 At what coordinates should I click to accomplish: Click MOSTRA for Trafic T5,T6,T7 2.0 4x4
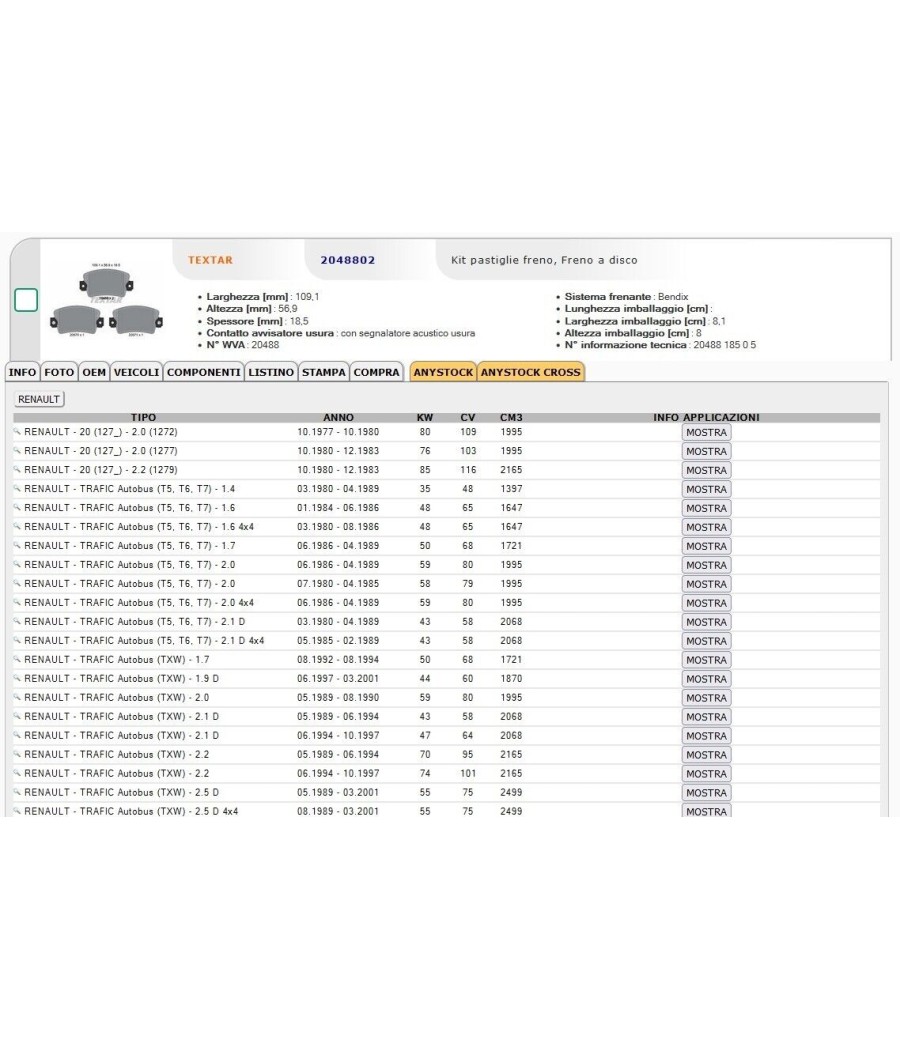tap(706, 603)
